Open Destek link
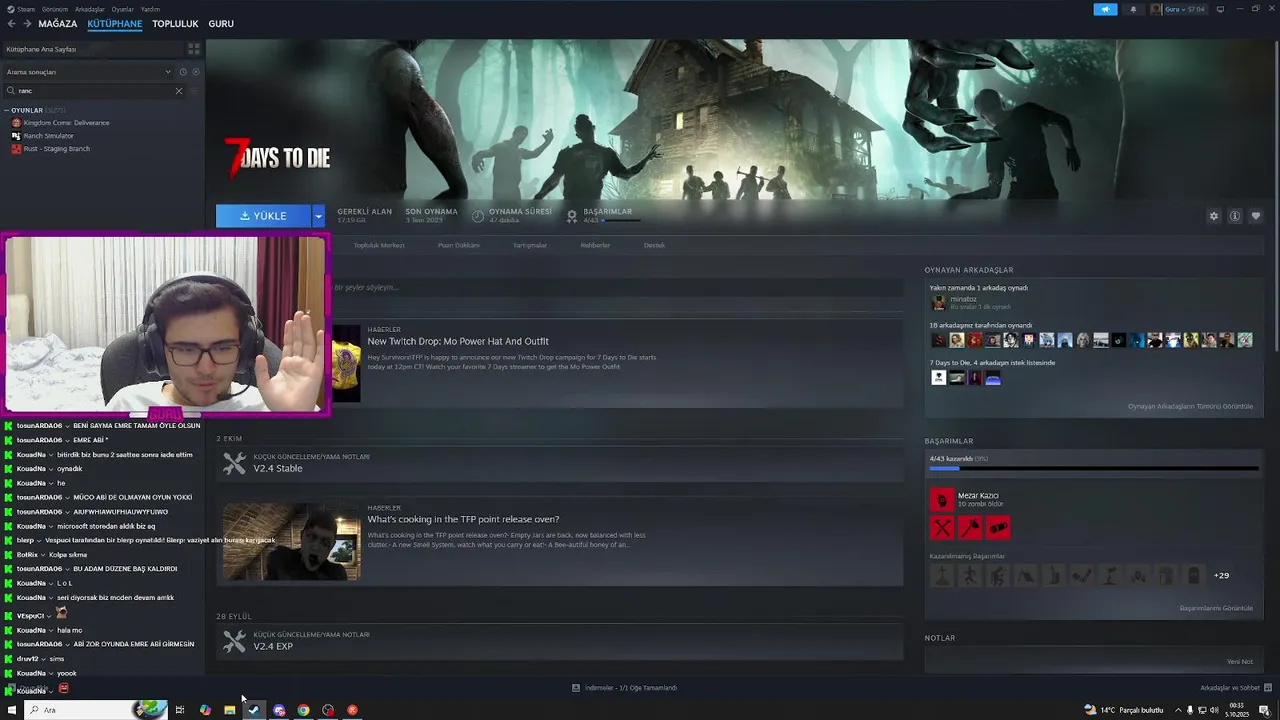Viewport: 1280px width, 720px height. [x=654, y=245]
